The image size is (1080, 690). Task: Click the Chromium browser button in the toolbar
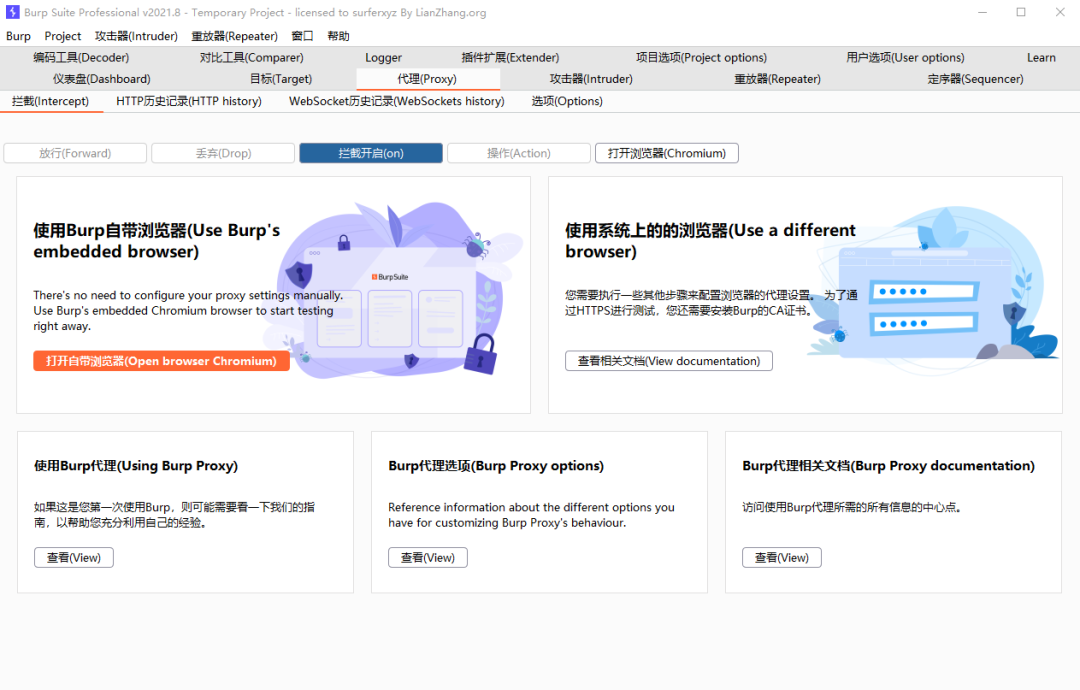point(667,153)
